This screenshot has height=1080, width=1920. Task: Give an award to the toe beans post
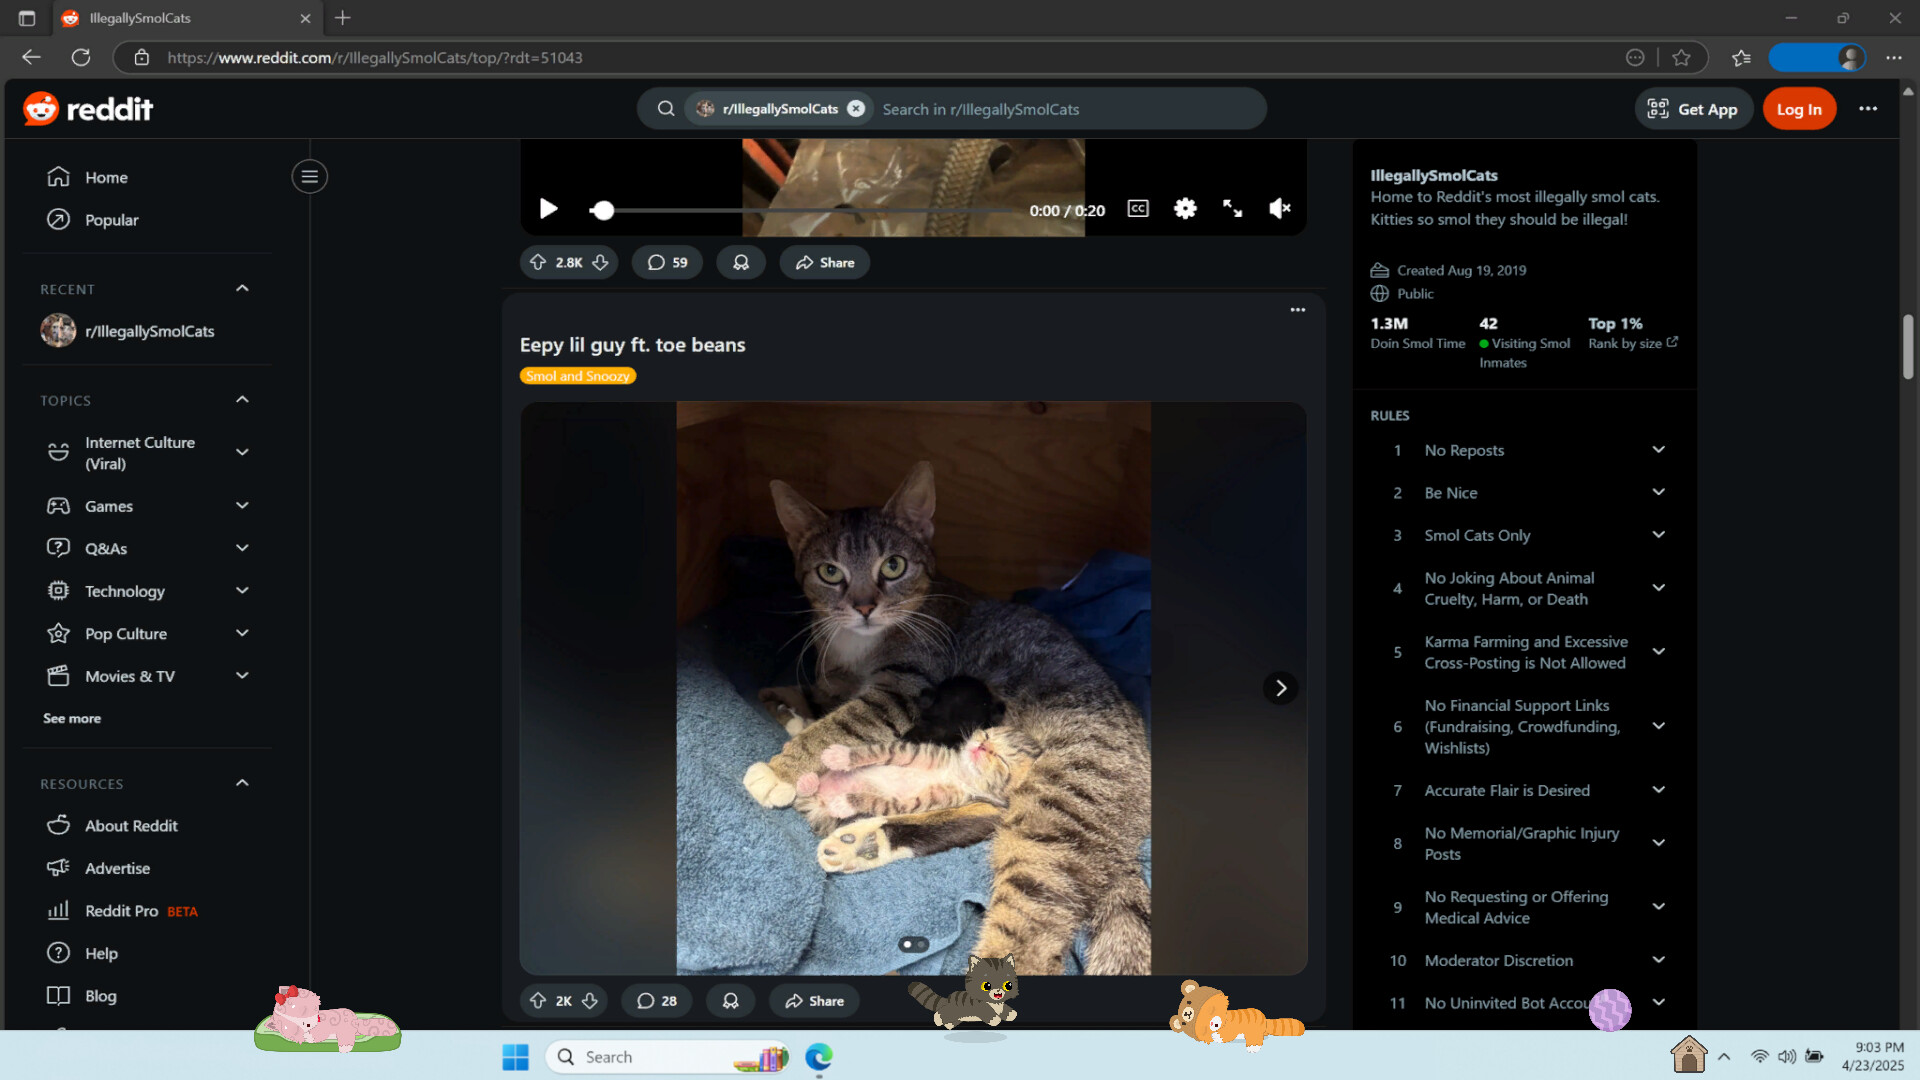[730, 1000]
